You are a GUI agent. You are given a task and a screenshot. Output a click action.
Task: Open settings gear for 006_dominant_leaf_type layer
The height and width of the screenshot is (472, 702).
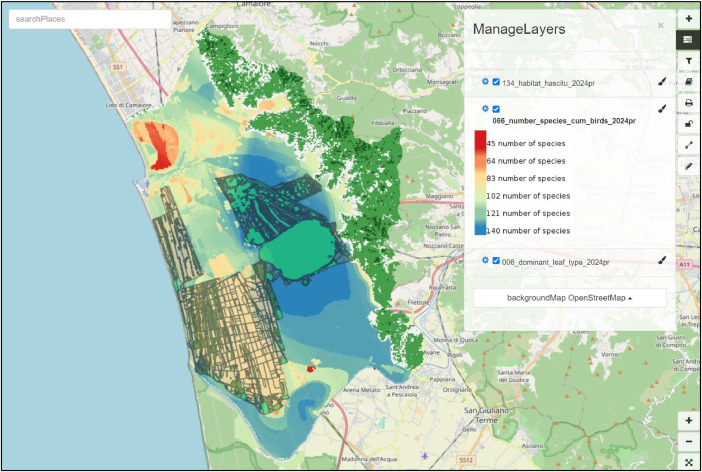[x=485, y=260]
